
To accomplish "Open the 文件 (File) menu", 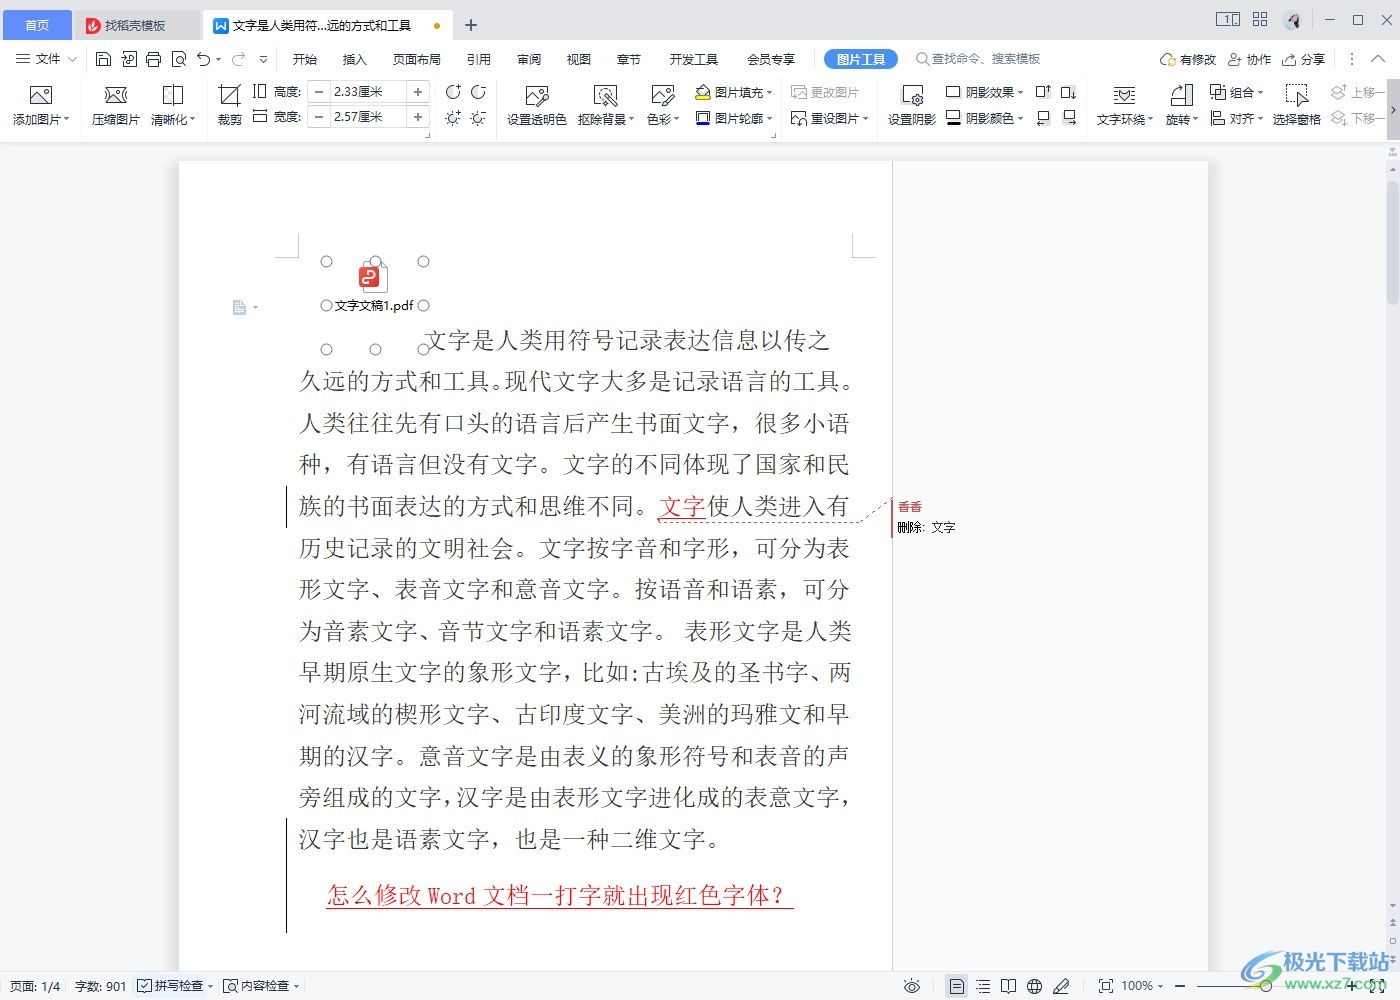I will [x=46, y=59].
